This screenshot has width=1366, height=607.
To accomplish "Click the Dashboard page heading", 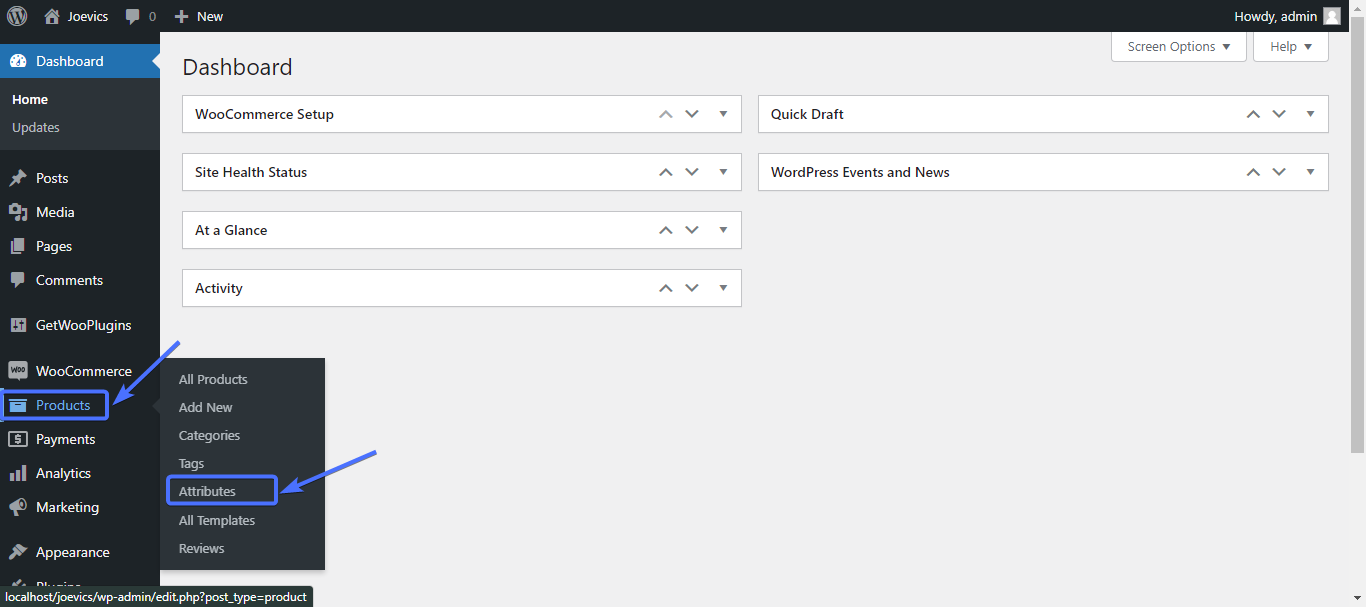I will pyautogui.click(x=237, y=67).
